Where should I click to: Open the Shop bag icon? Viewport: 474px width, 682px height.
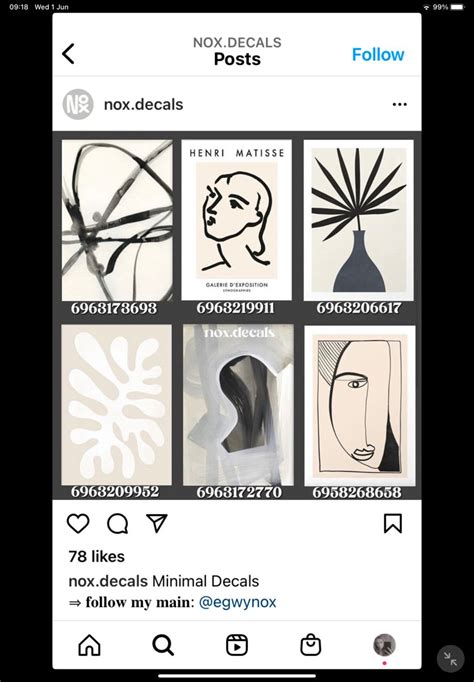pos(311,645)
